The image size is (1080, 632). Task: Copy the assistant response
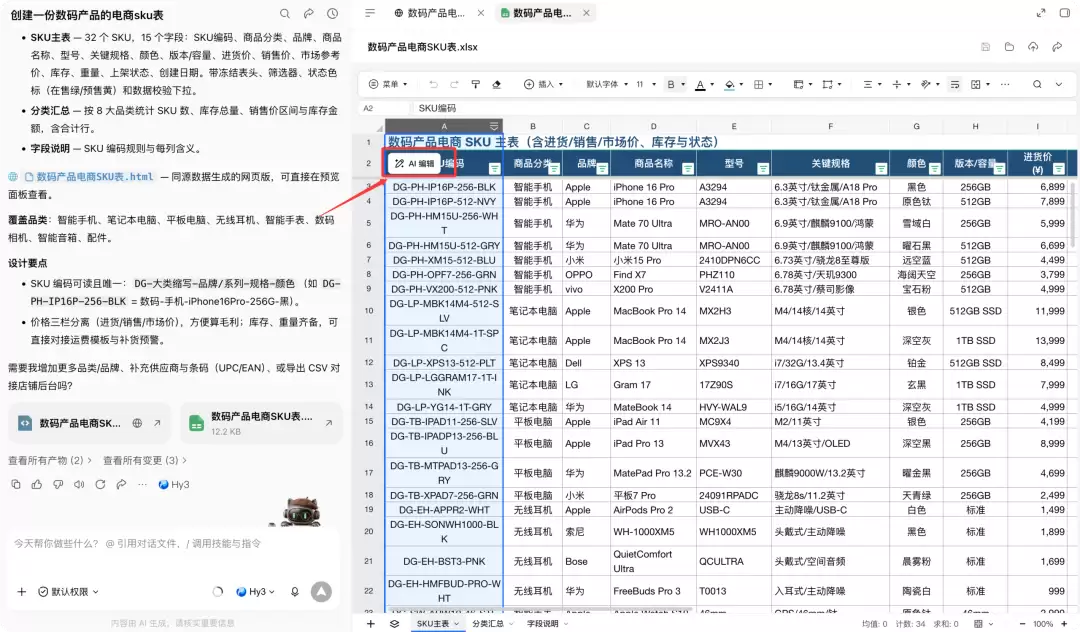point(16,485)
